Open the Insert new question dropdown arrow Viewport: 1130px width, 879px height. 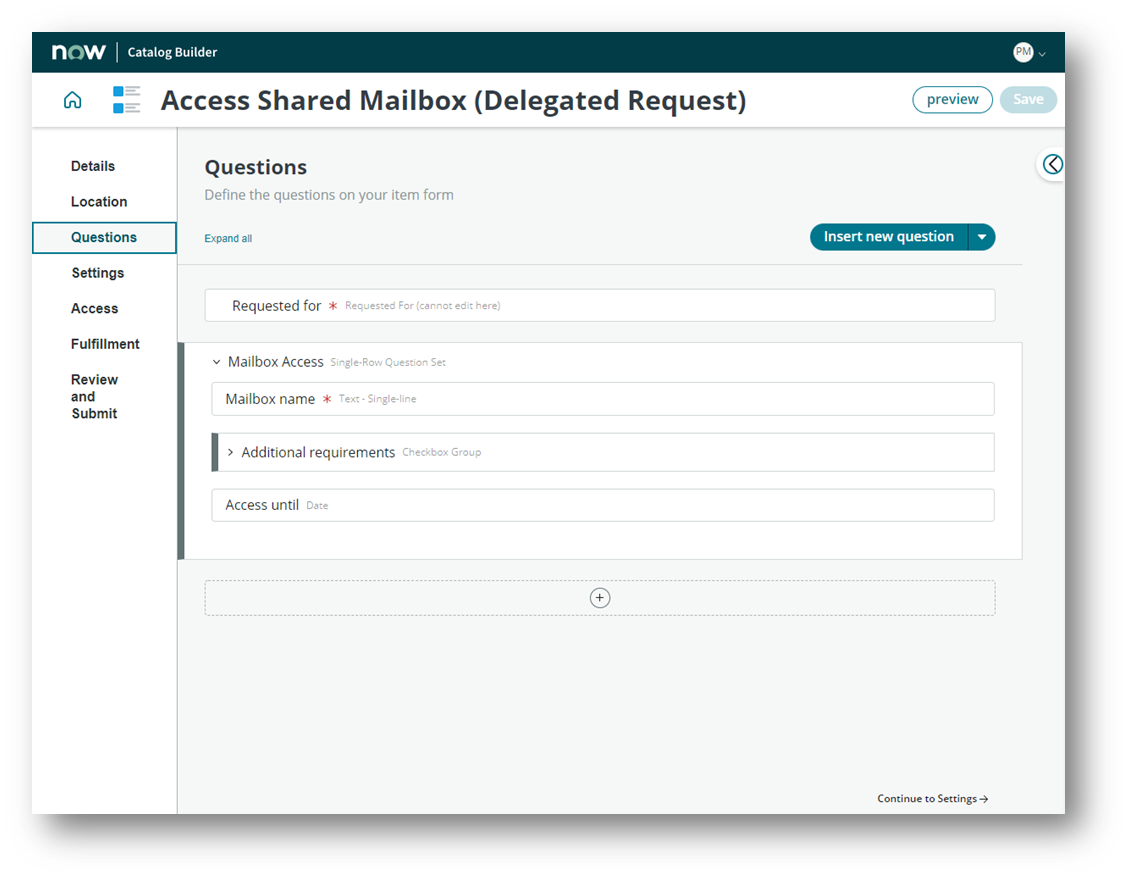coord(982,236)
